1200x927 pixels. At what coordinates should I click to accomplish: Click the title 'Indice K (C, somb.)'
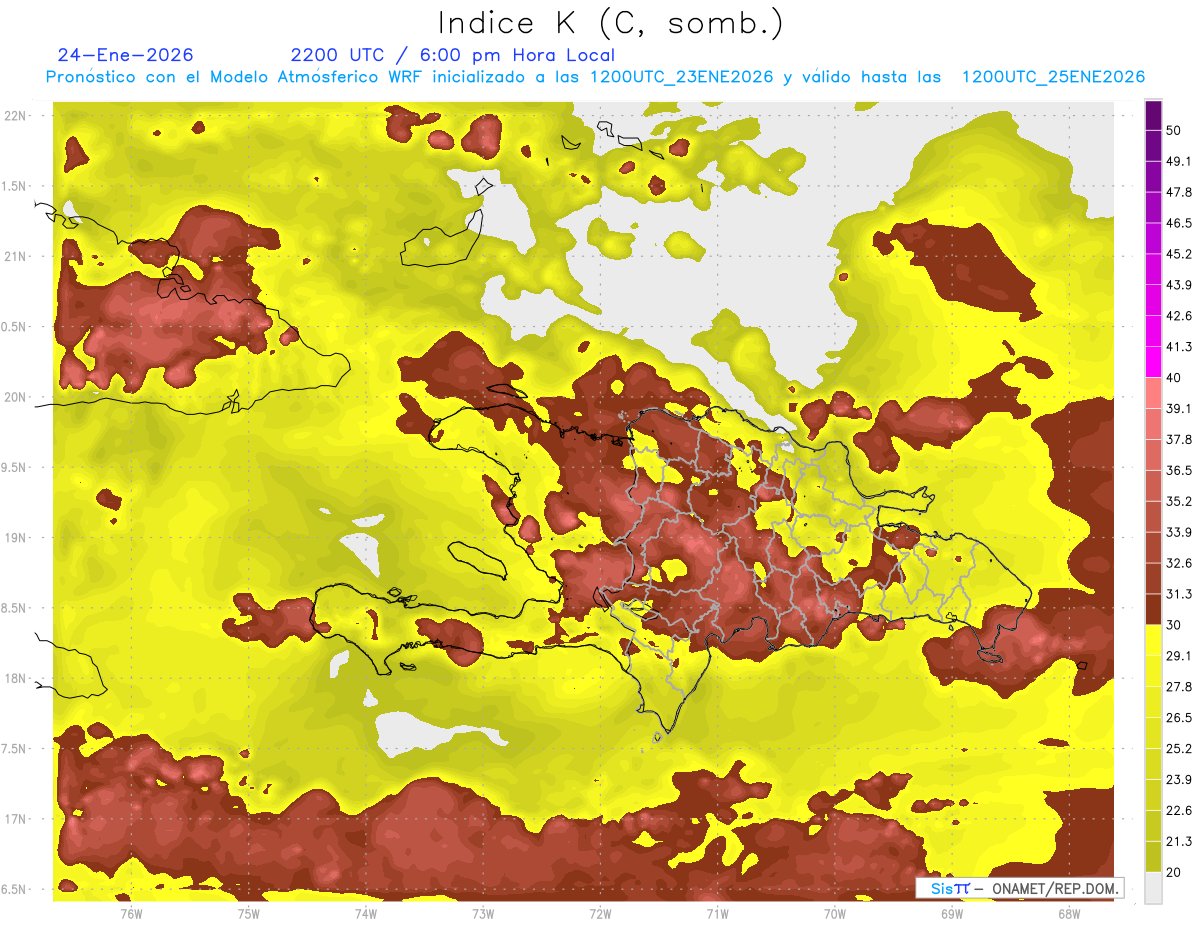(x=610, y=23)
